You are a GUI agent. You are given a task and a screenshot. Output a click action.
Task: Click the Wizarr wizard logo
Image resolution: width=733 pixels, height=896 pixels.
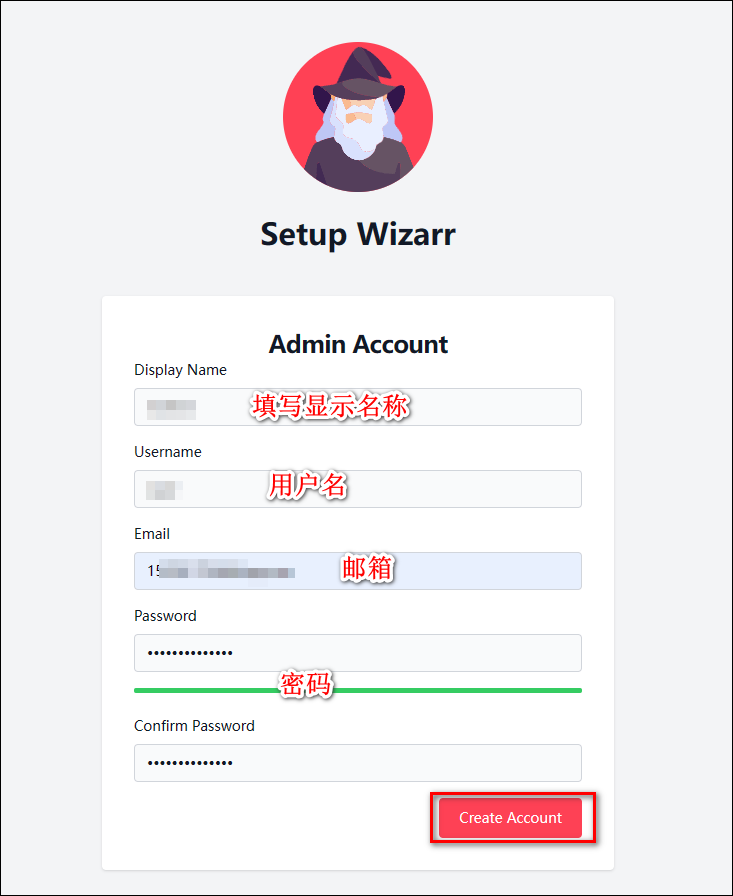tap(358, 117)
